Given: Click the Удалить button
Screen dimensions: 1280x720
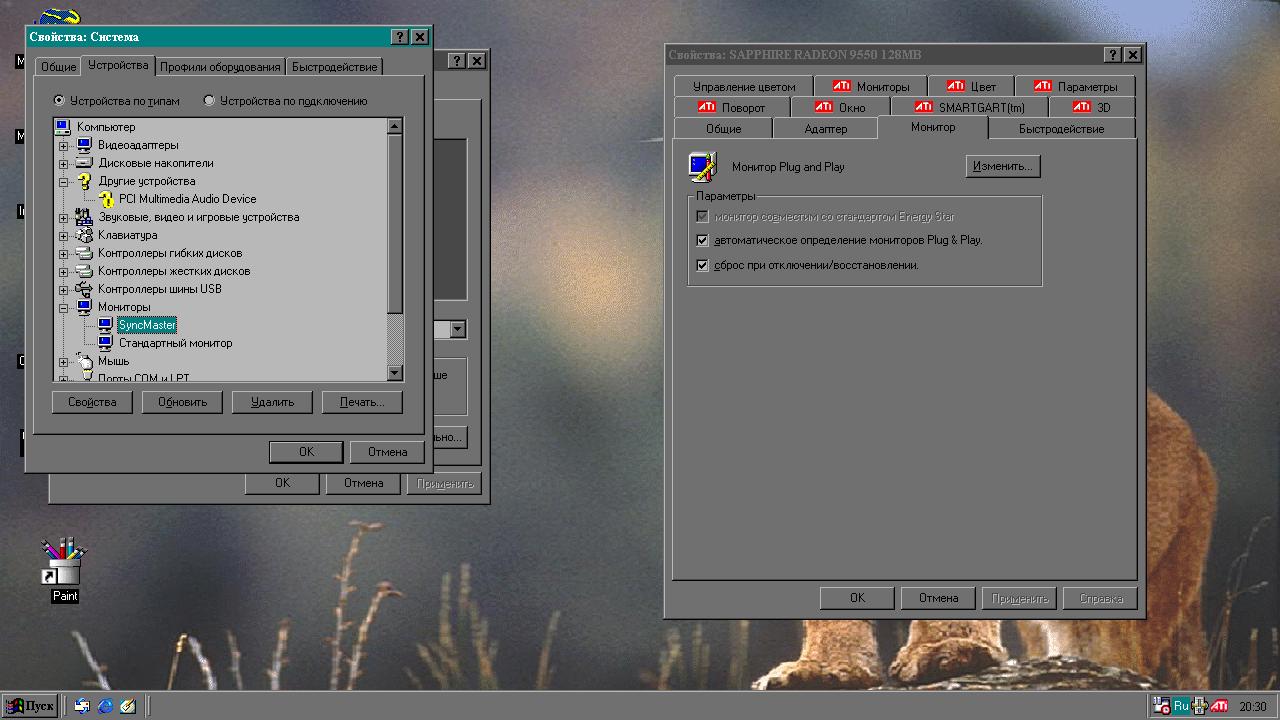Looking at the screenshot, I should [272, 402].
